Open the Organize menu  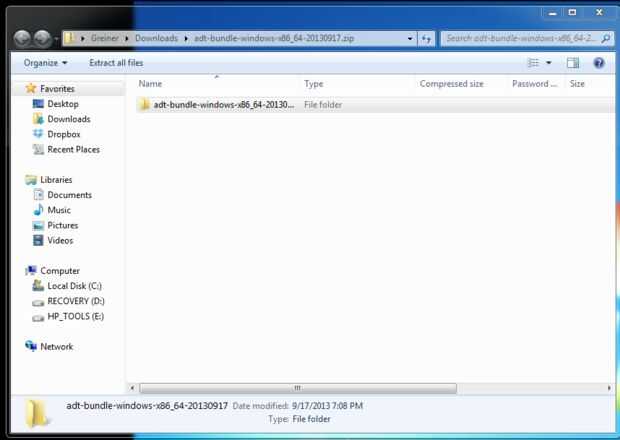coord(45,63)
